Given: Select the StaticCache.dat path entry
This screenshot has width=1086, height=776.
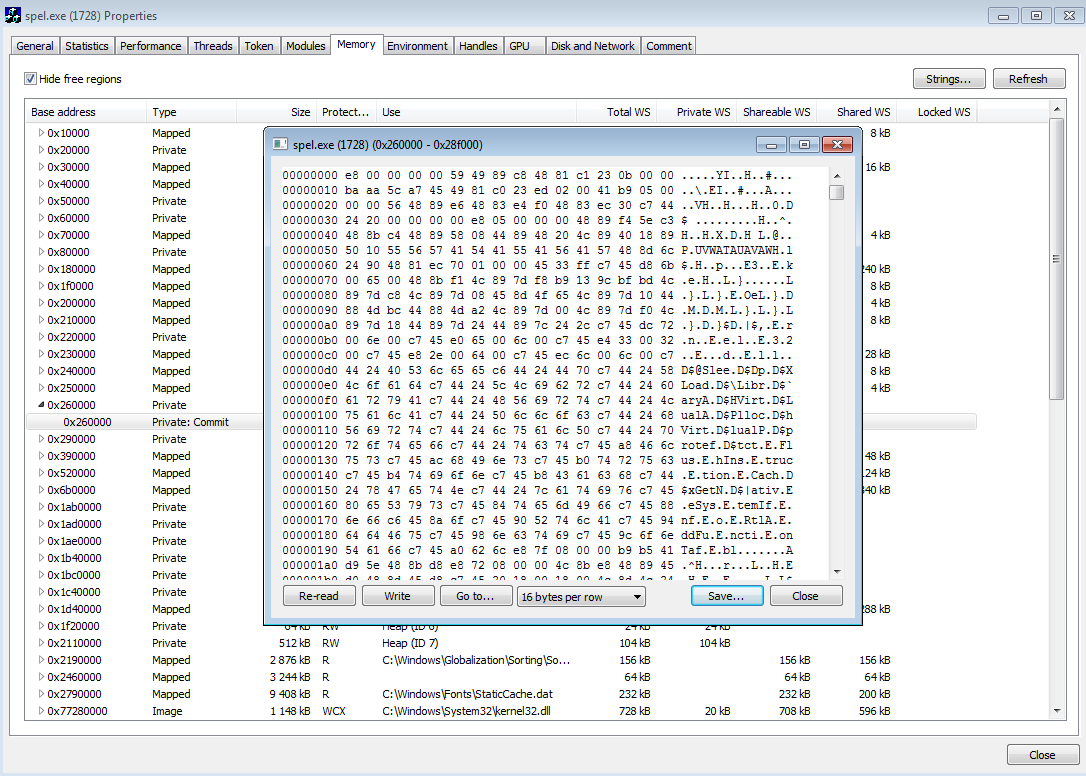Looking at the screenshot, I should coord(467,694).
